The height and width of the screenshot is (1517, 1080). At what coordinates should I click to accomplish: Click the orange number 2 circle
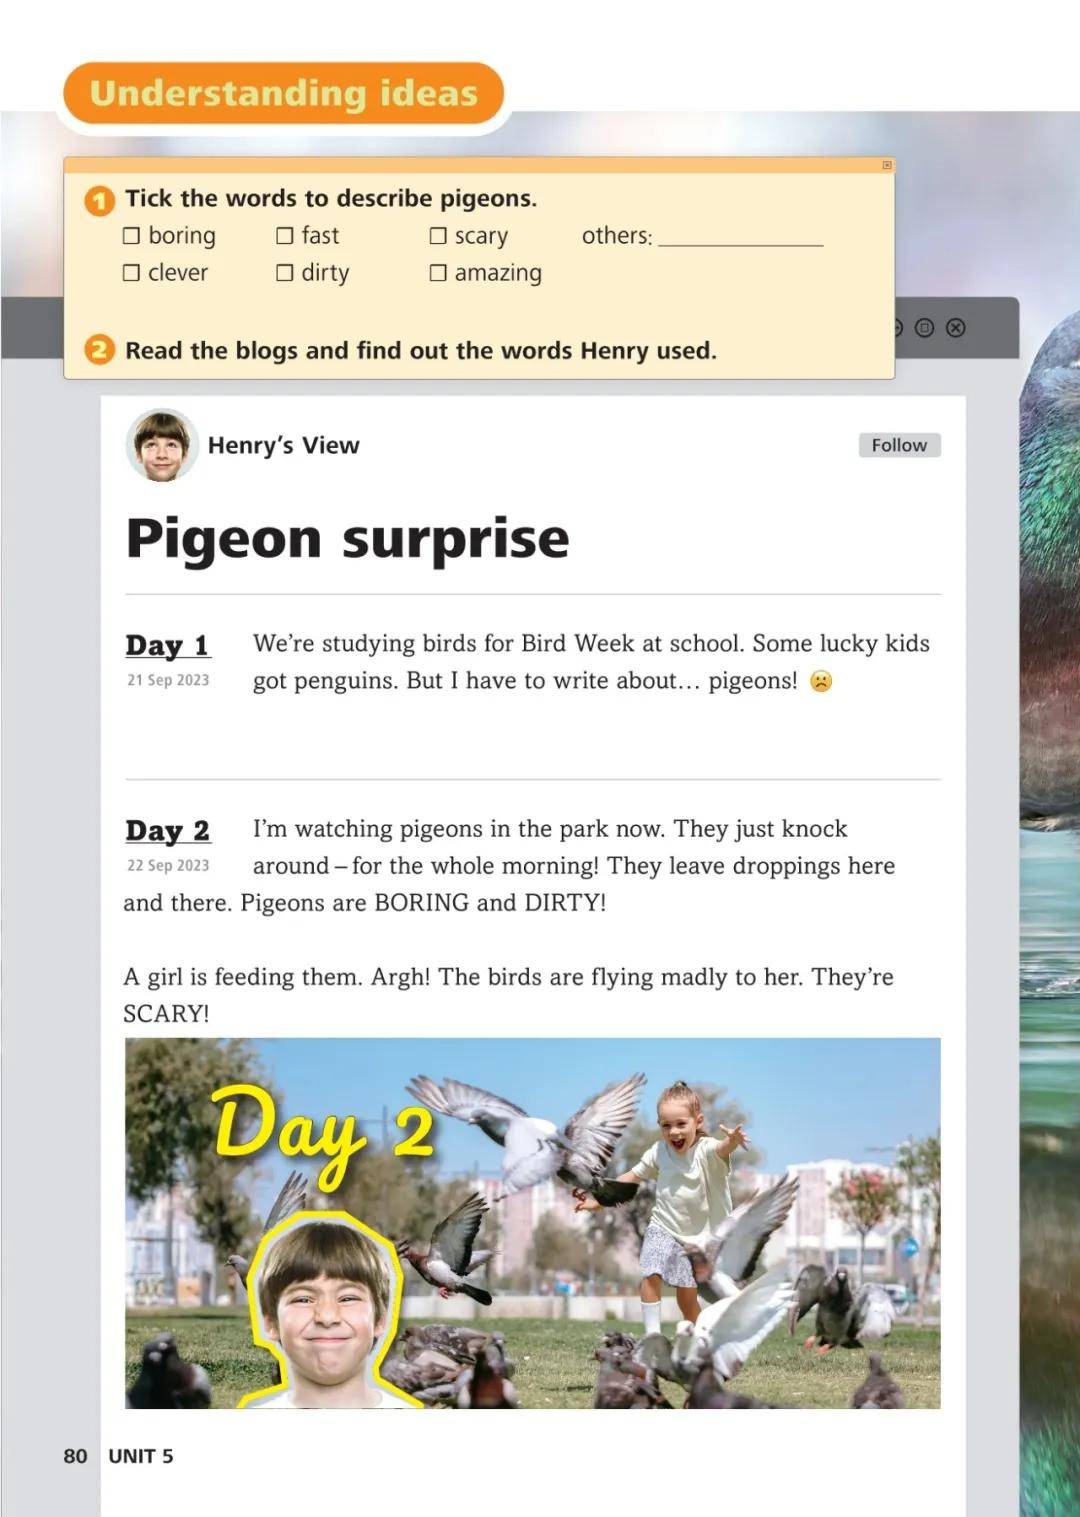click(99, 350)
